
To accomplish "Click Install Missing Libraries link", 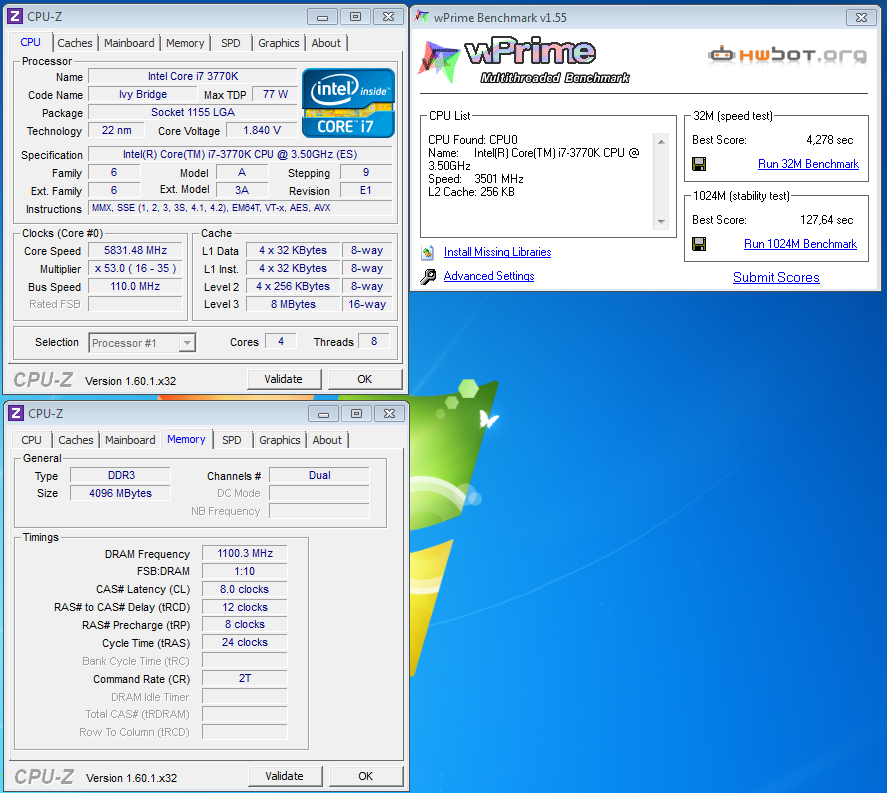I will 498,252.
